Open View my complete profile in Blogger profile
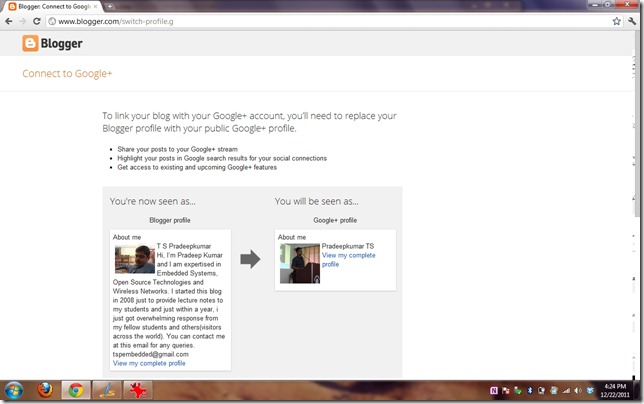644x404 pixels. [149, 363]
